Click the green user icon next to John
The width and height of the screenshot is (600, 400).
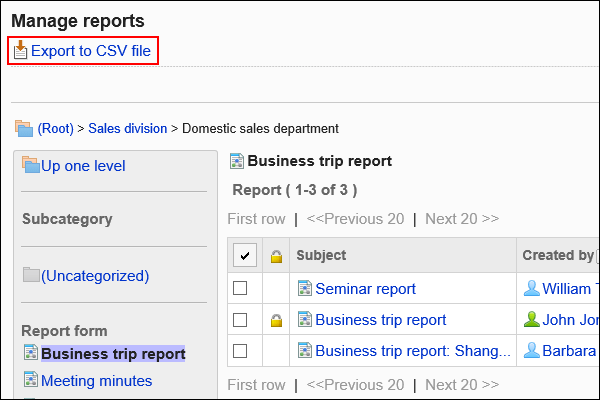pos(532,319)
